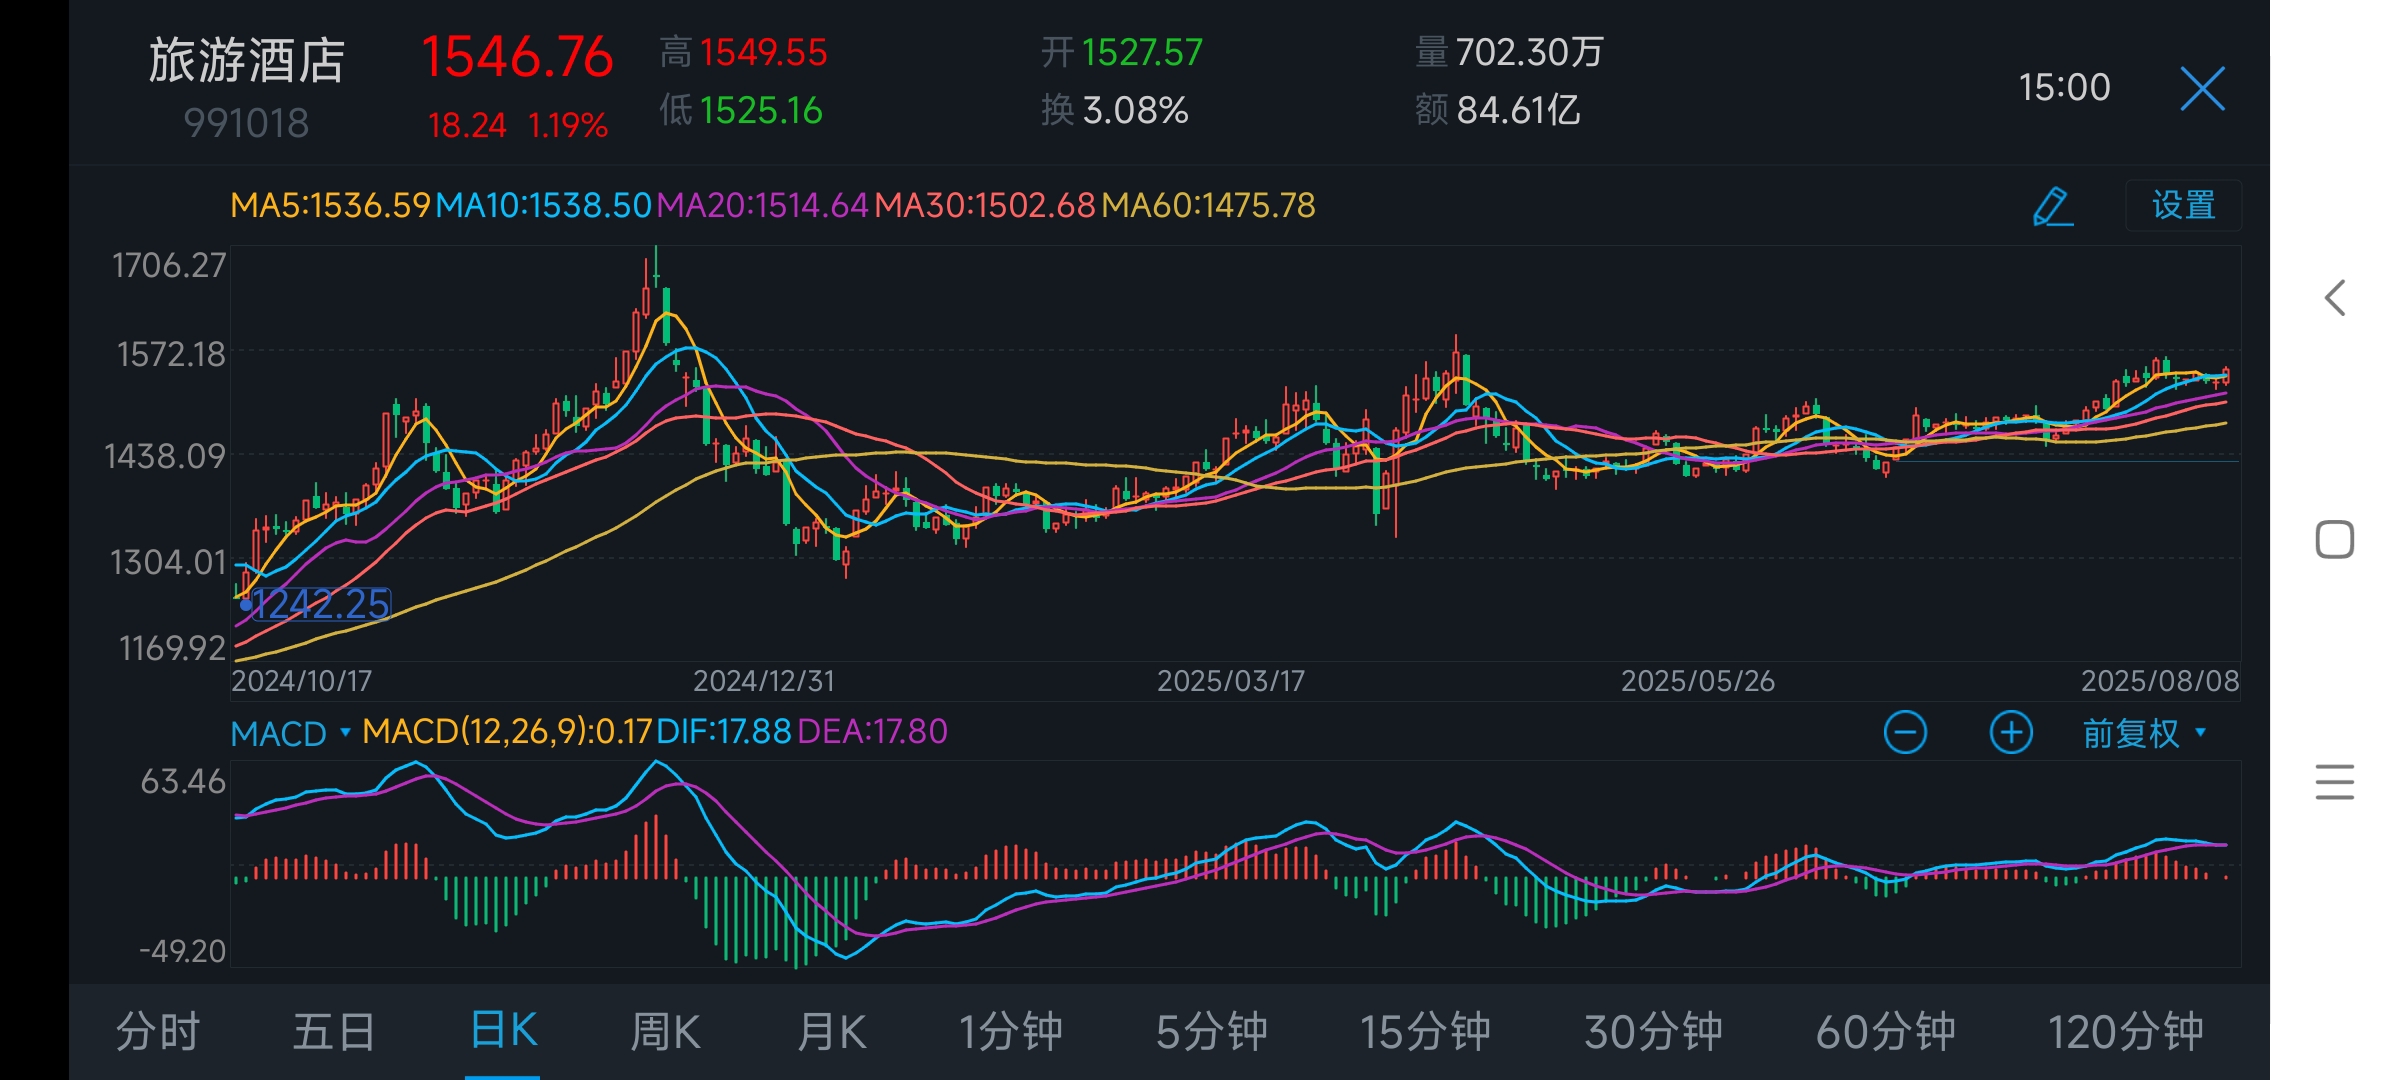
Task: Zoom in chart with the plus icon
Action: click(2011, 733)
